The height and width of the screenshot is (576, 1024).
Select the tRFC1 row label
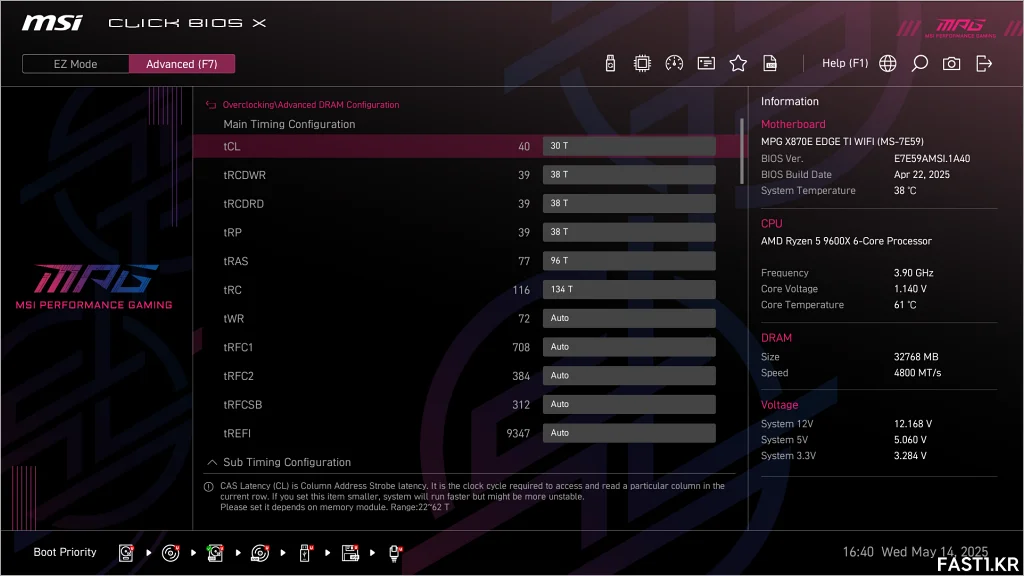coord(238,347)
